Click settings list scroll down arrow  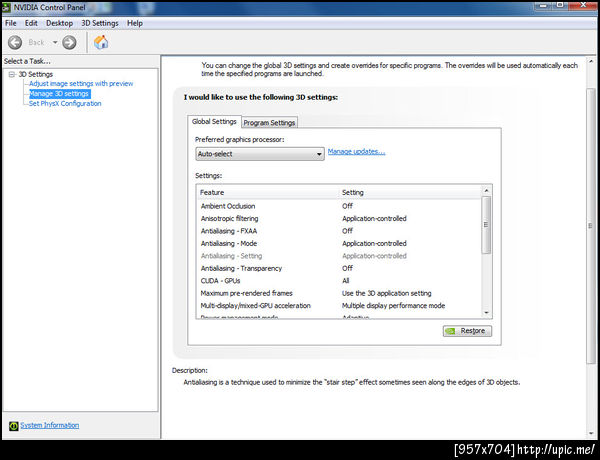(x=486, y=313)
